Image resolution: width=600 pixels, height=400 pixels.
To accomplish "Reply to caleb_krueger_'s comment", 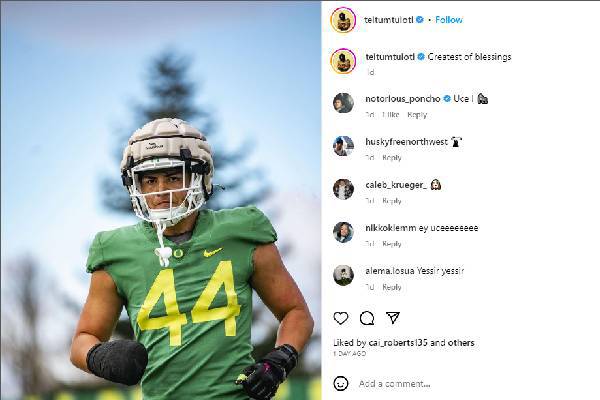I will tap(392, 201).
